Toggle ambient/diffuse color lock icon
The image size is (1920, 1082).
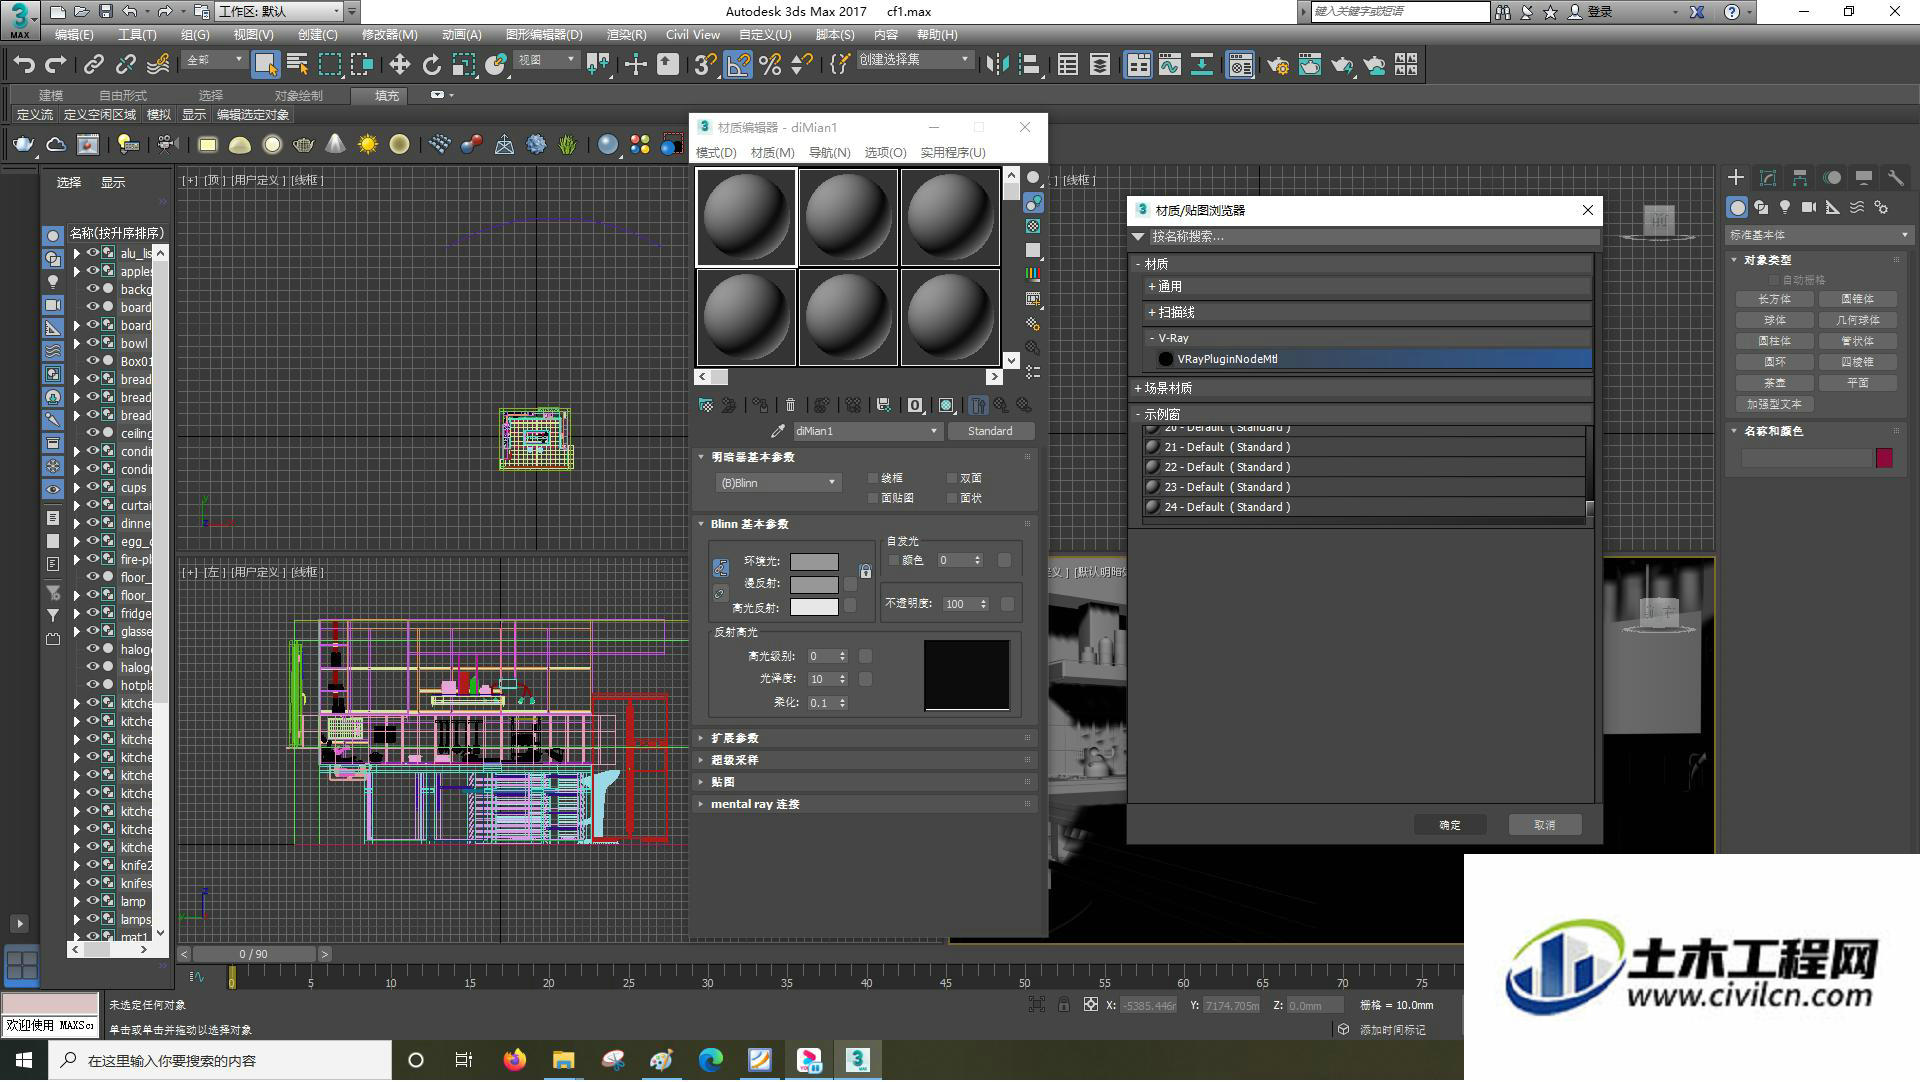865,572
